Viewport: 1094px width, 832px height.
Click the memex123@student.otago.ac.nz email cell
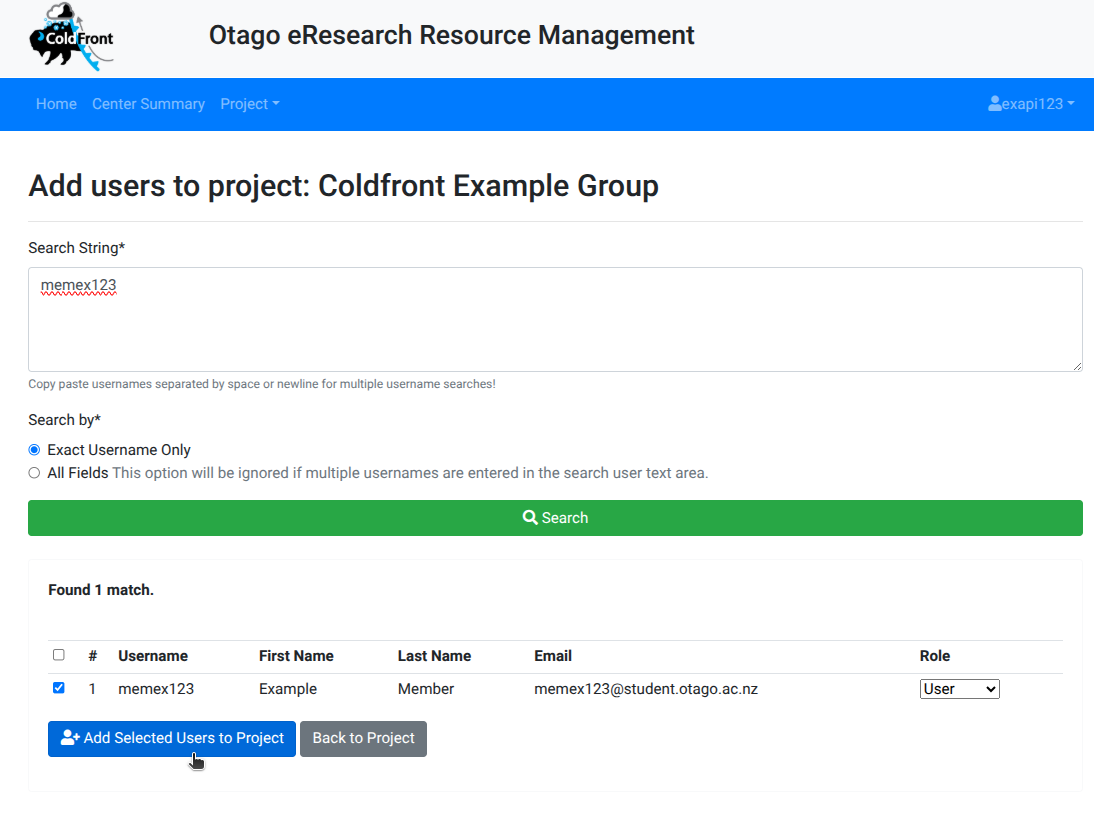click(645, 689)
